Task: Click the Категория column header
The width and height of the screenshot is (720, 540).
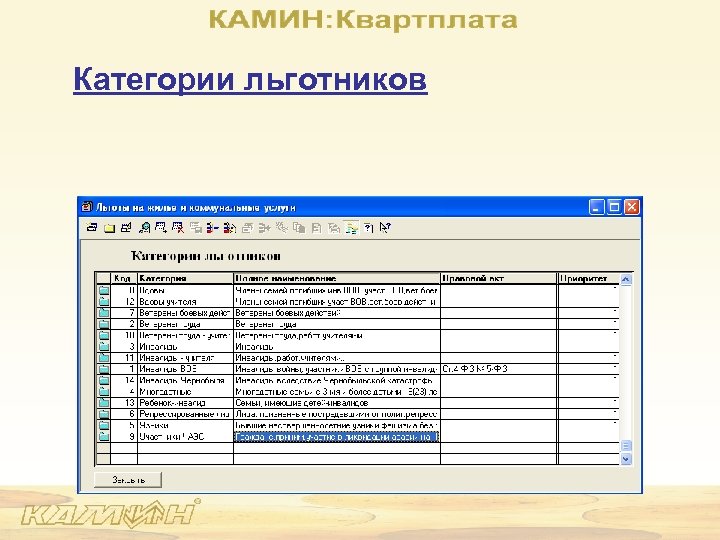Action: click(186, 278)
